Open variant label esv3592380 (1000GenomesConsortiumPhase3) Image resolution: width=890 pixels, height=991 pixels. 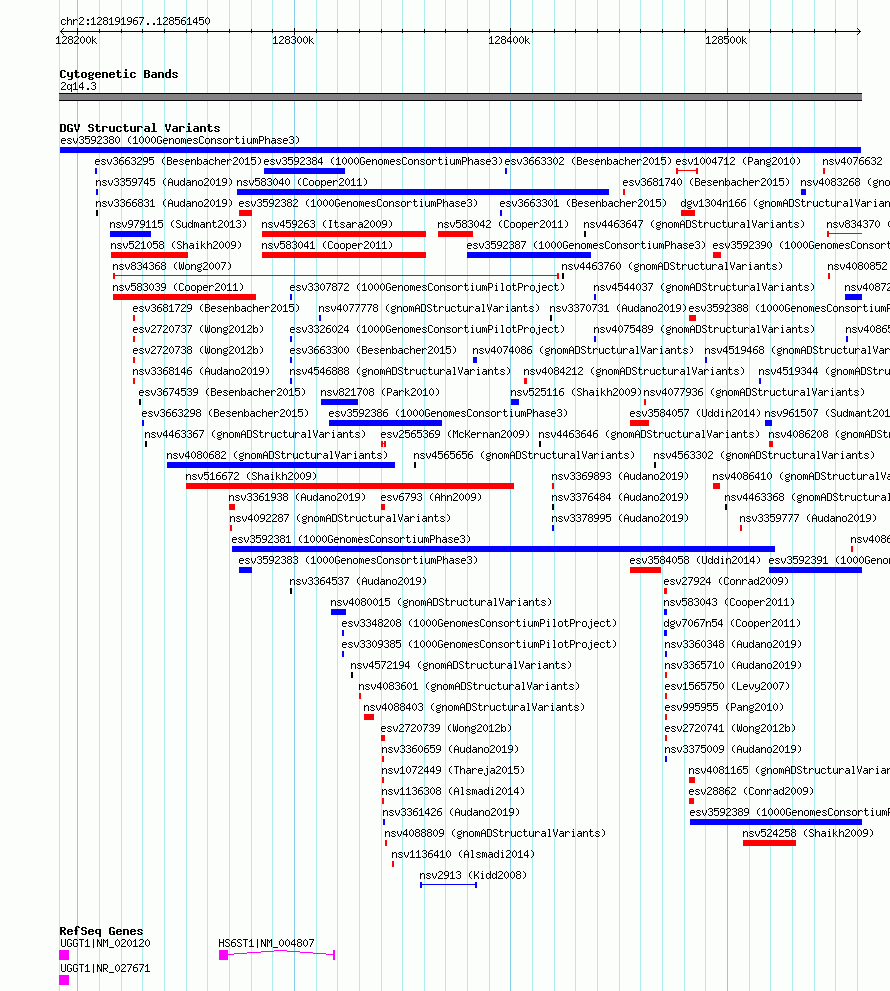(180, 140)
